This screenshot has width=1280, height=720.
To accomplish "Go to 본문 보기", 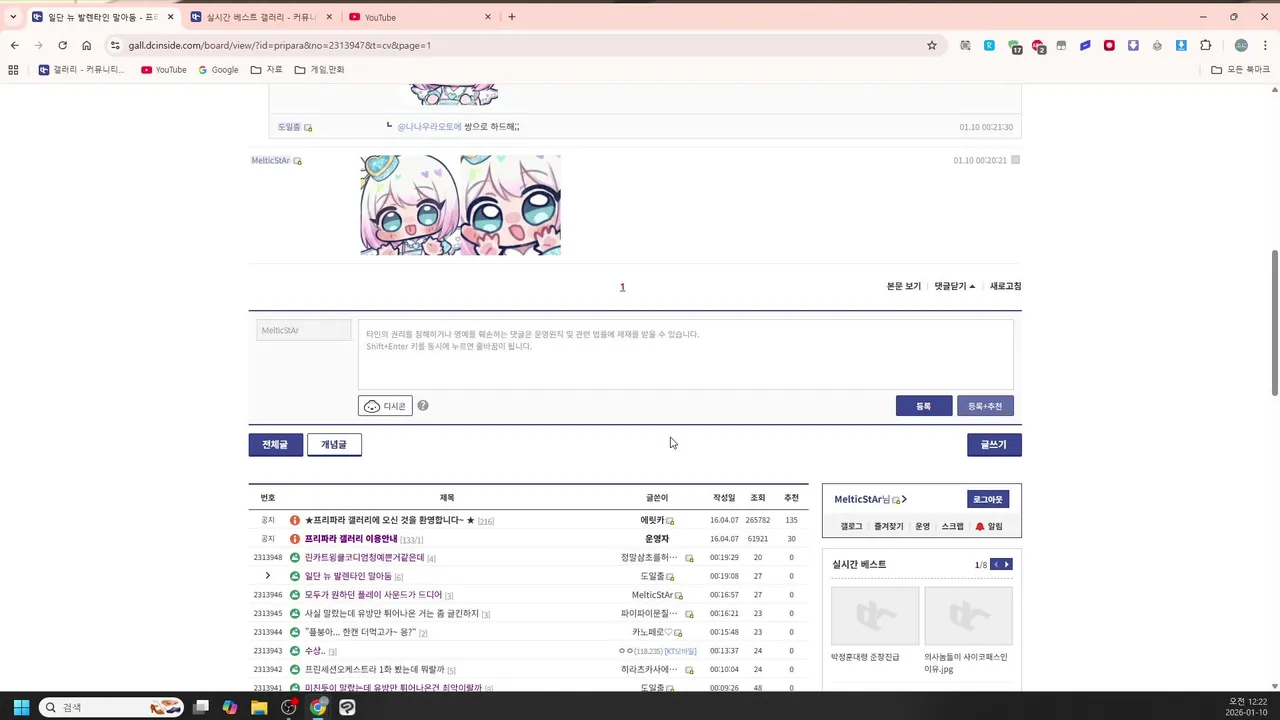I will (x=904, y=286).
